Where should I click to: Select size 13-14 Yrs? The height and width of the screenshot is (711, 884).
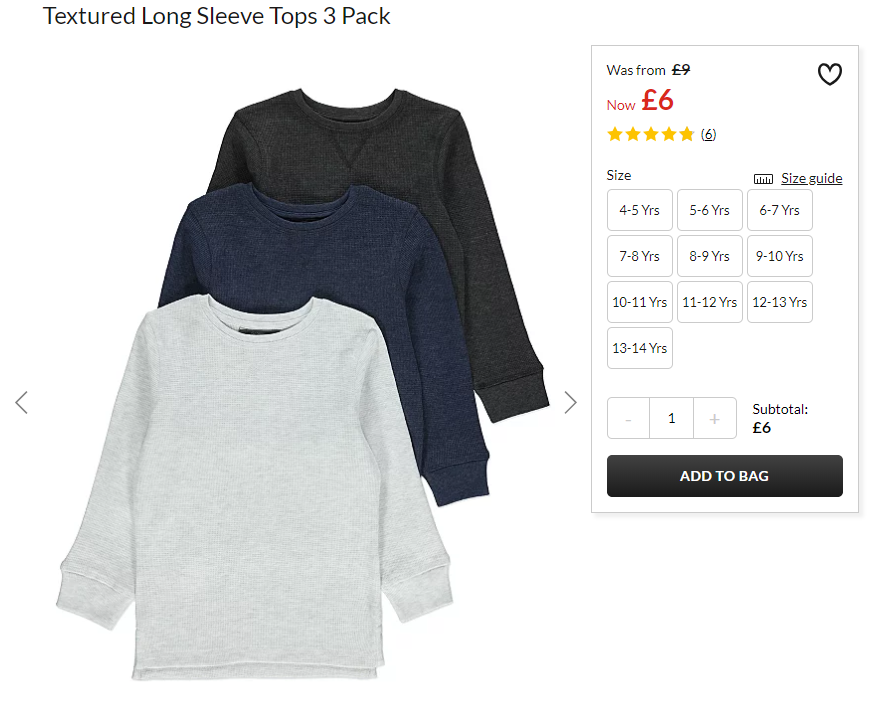[639, 348]
